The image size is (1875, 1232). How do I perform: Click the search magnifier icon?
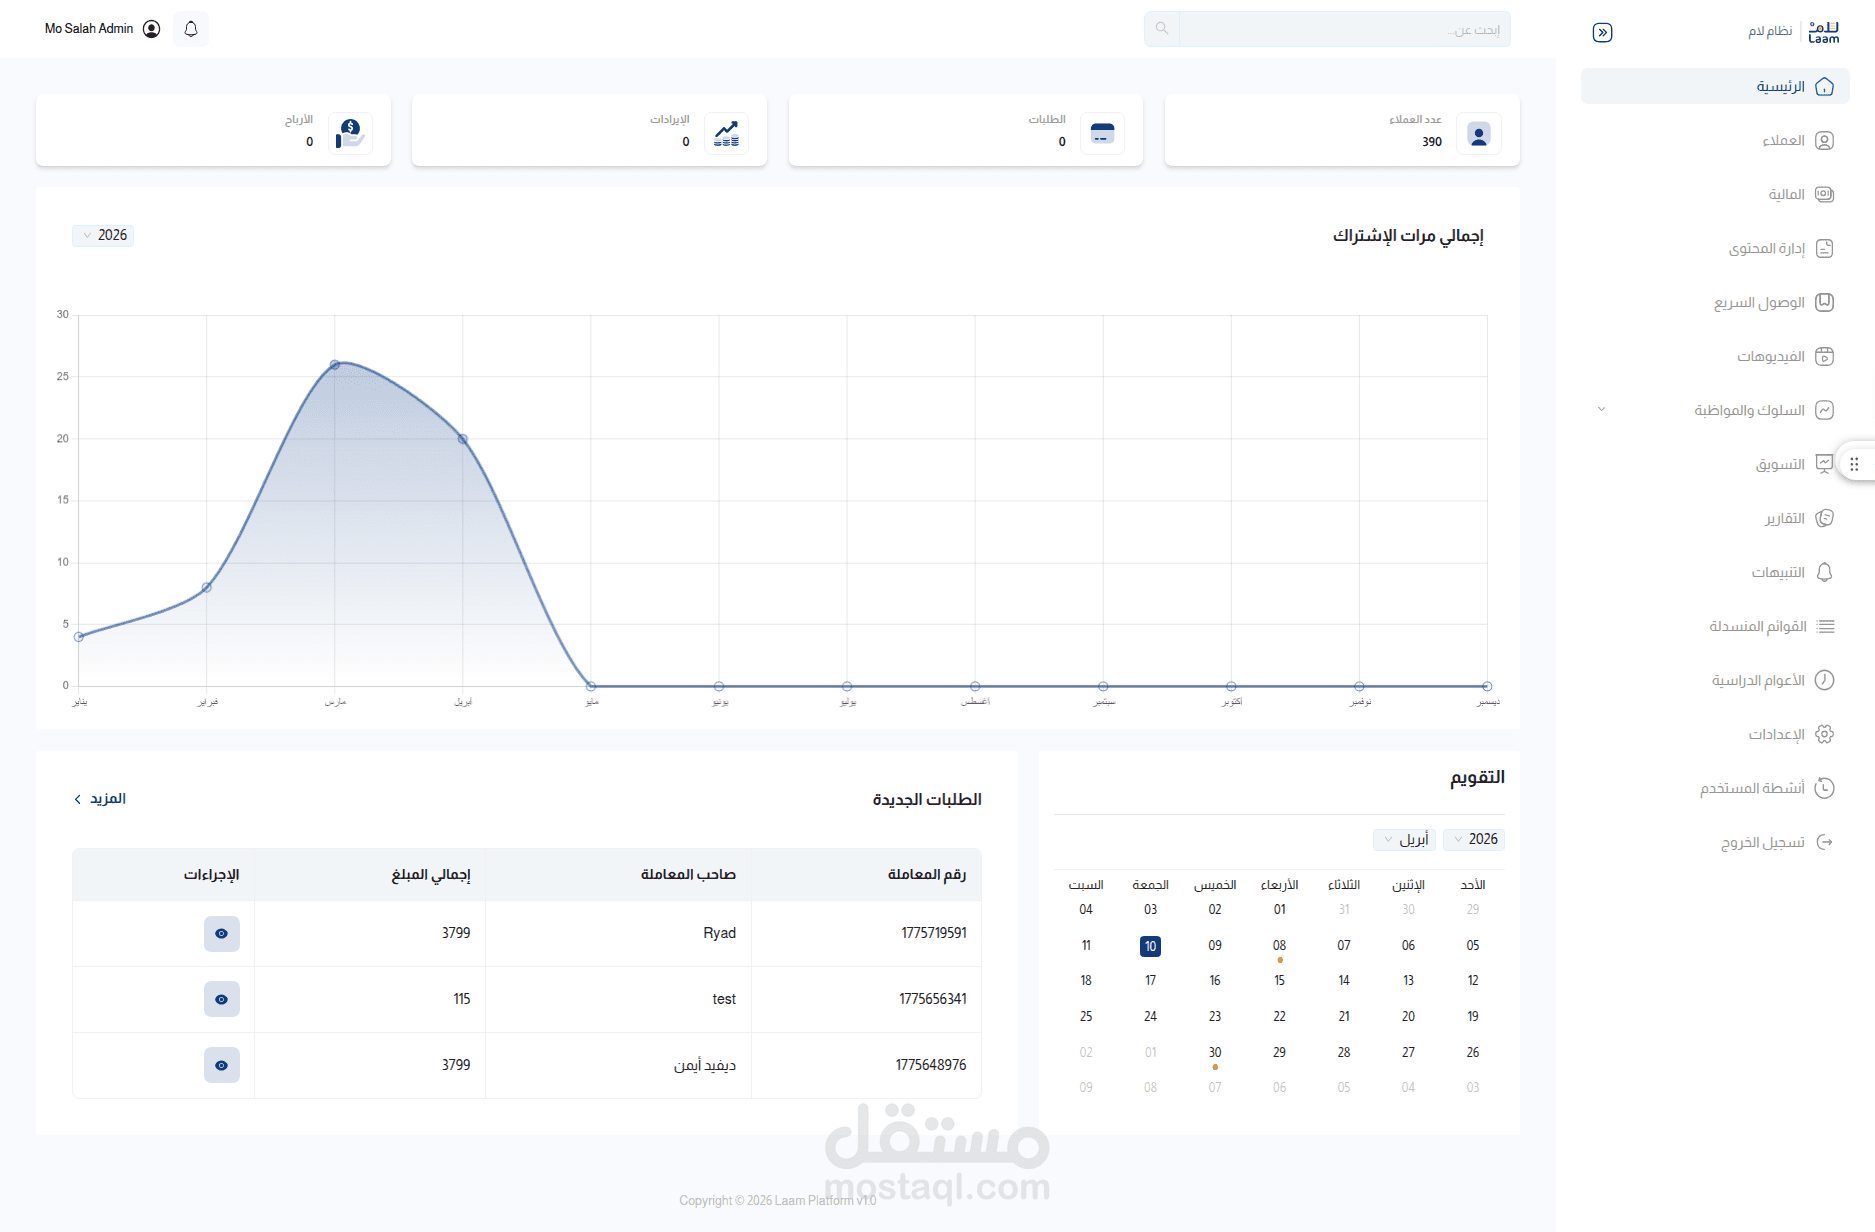[1162, 29]
